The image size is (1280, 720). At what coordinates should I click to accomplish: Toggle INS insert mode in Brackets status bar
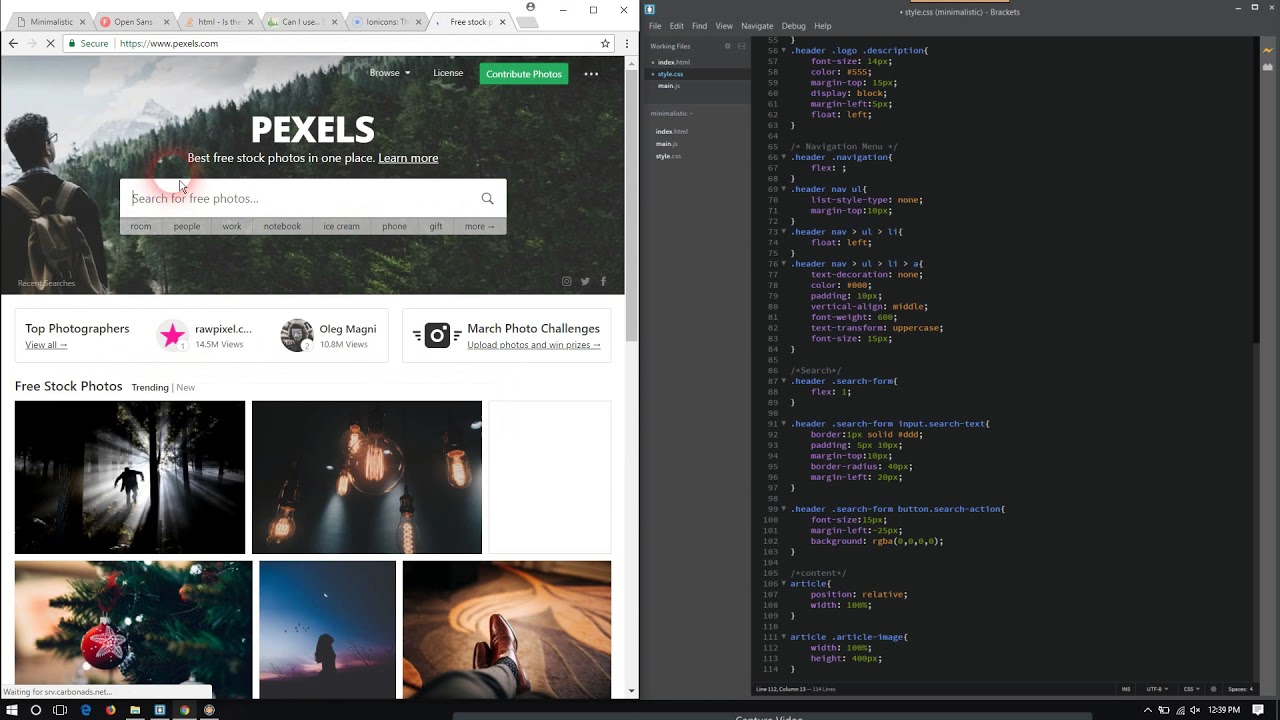(x=1126, y=689)
